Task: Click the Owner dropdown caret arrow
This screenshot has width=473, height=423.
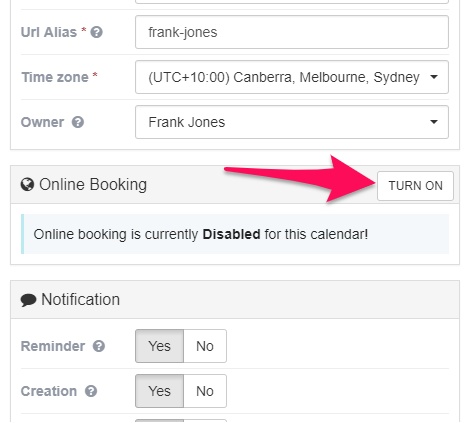Action: point(434,122)
